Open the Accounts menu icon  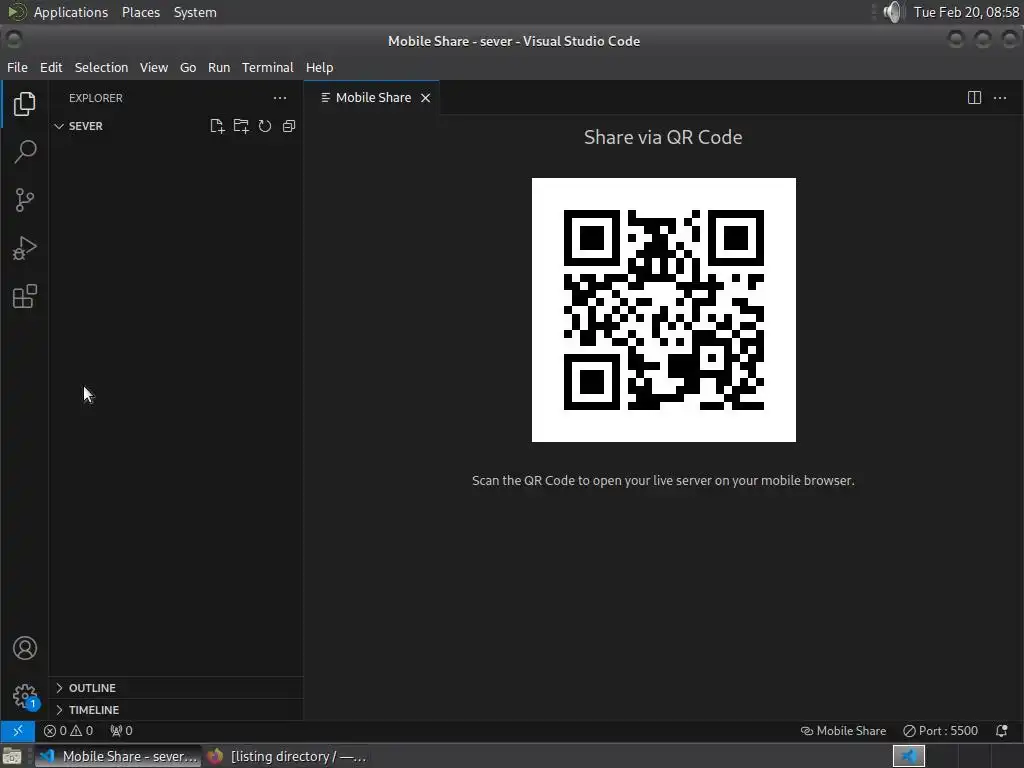coord(25,648)
